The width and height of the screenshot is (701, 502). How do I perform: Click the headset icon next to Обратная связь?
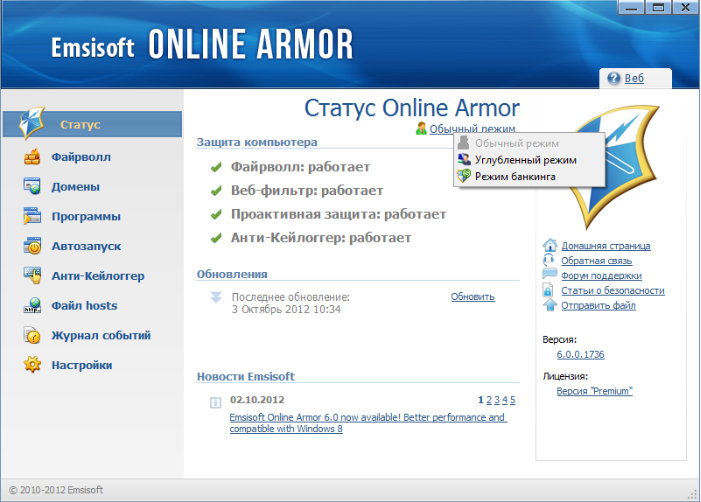click(x=549, y=260)
